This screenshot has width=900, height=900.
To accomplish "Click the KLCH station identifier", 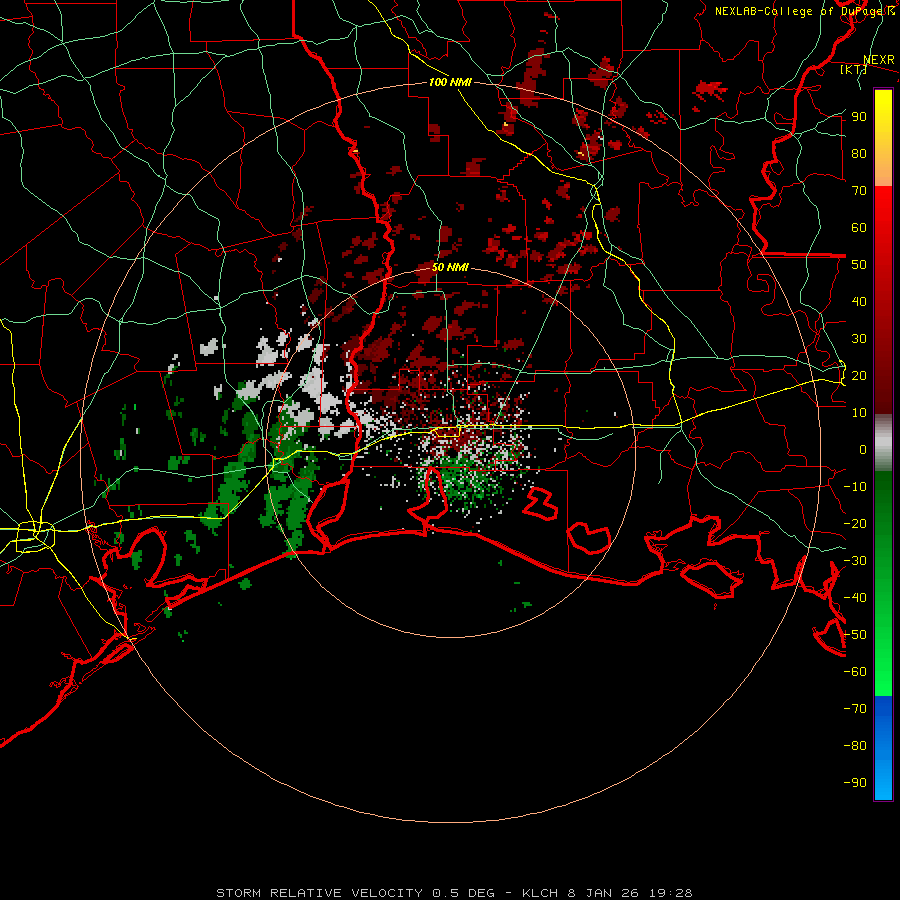I will click(540, 893).
